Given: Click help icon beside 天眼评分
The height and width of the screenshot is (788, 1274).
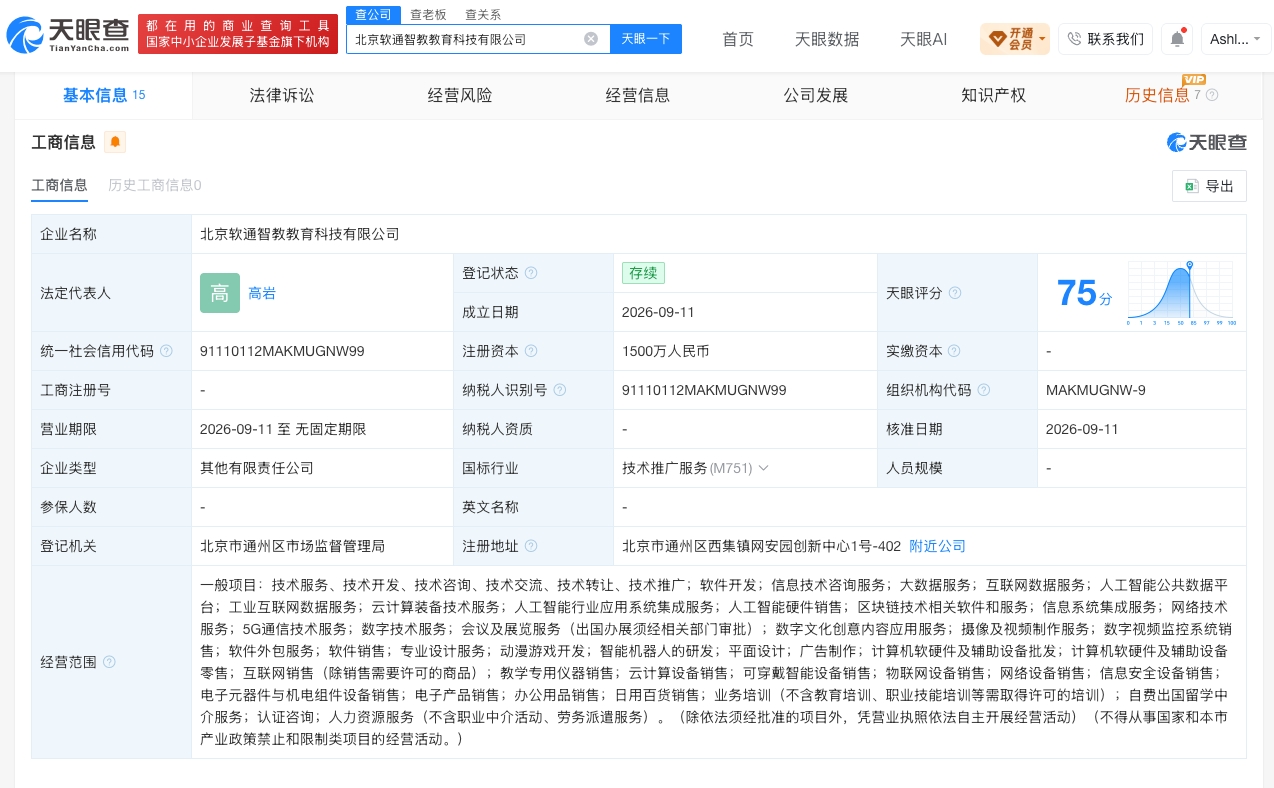Looking at the screenshot, I should (x=955, y=293).
